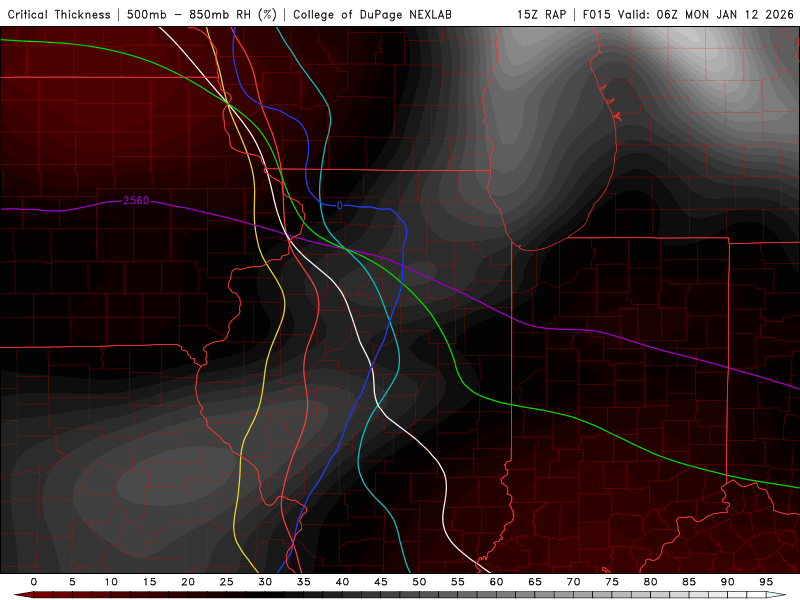The height and width of the screenshot is (600, 800).
Task: Click the "80" tick on the color scale
Action: (651, 582)
